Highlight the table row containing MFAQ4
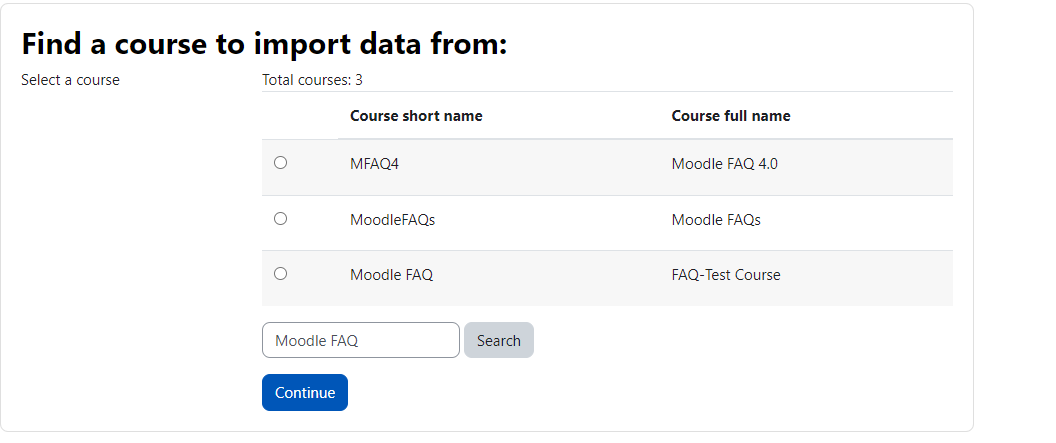Screen dimensions: 1056x443 (607, 168)
